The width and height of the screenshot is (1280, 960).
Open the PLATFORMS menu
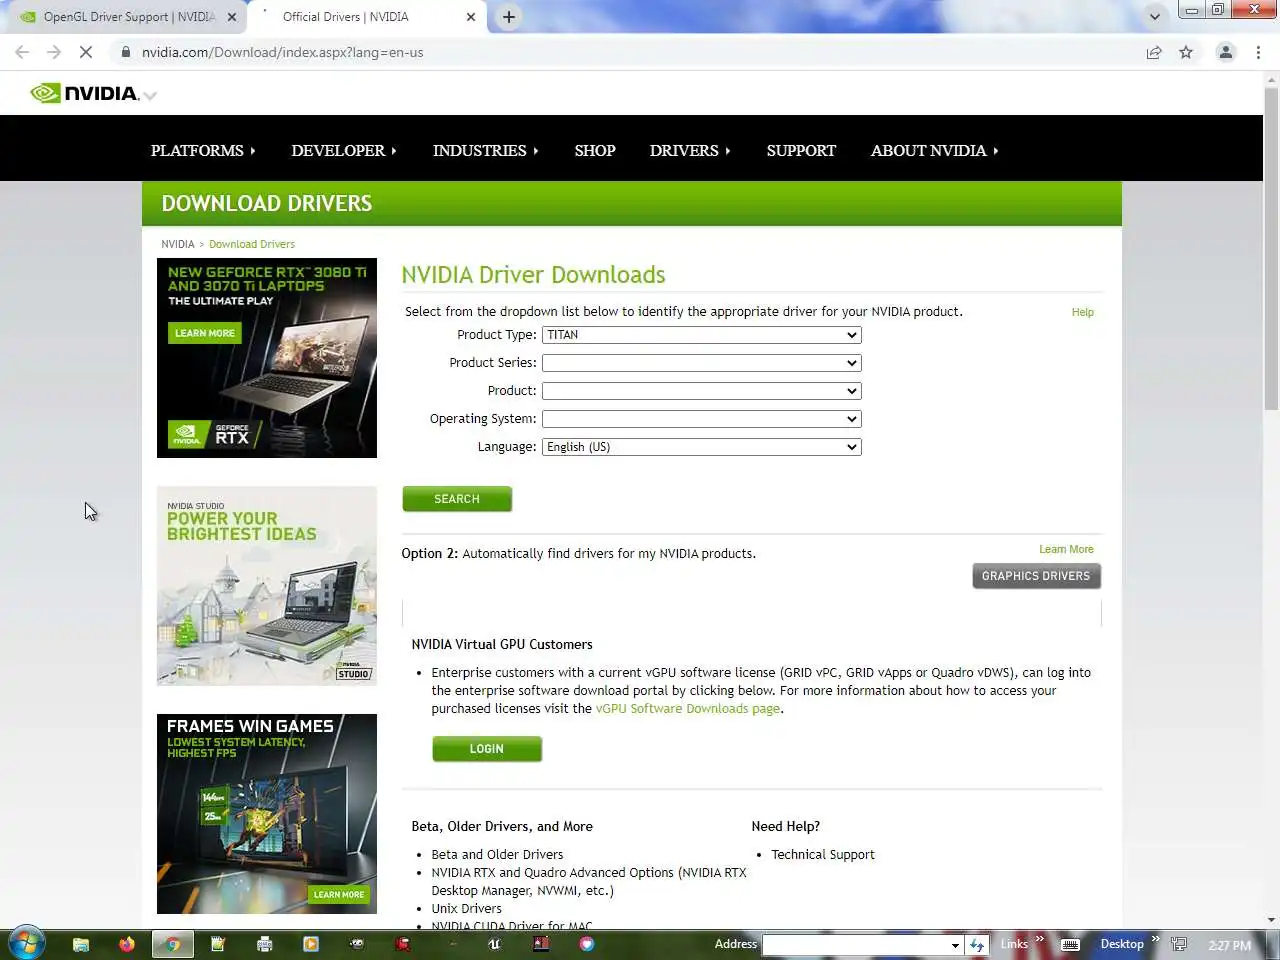pos(203,150)
